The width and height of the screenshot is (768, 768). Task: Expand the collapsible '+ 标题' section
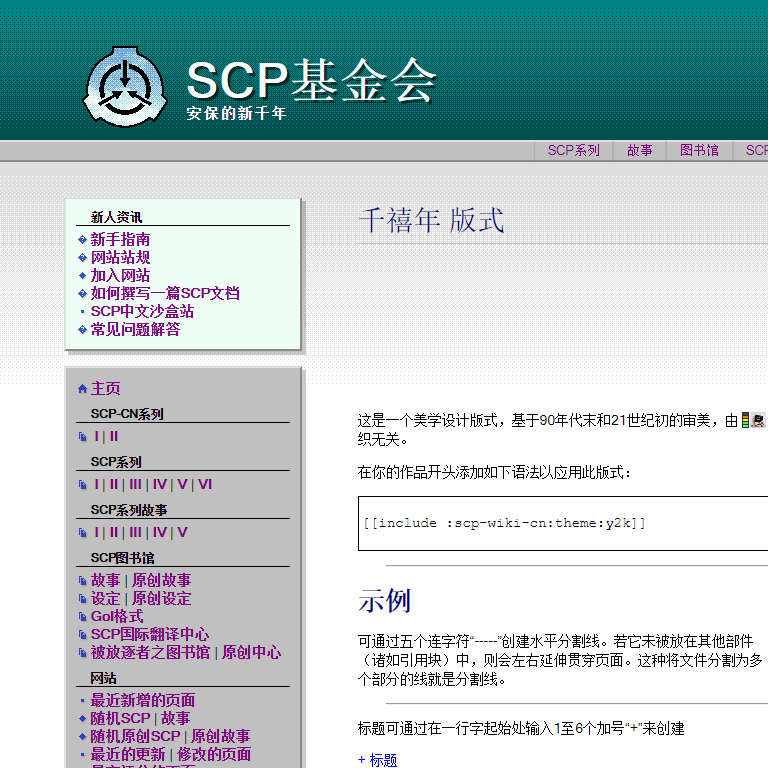(377, 760)
